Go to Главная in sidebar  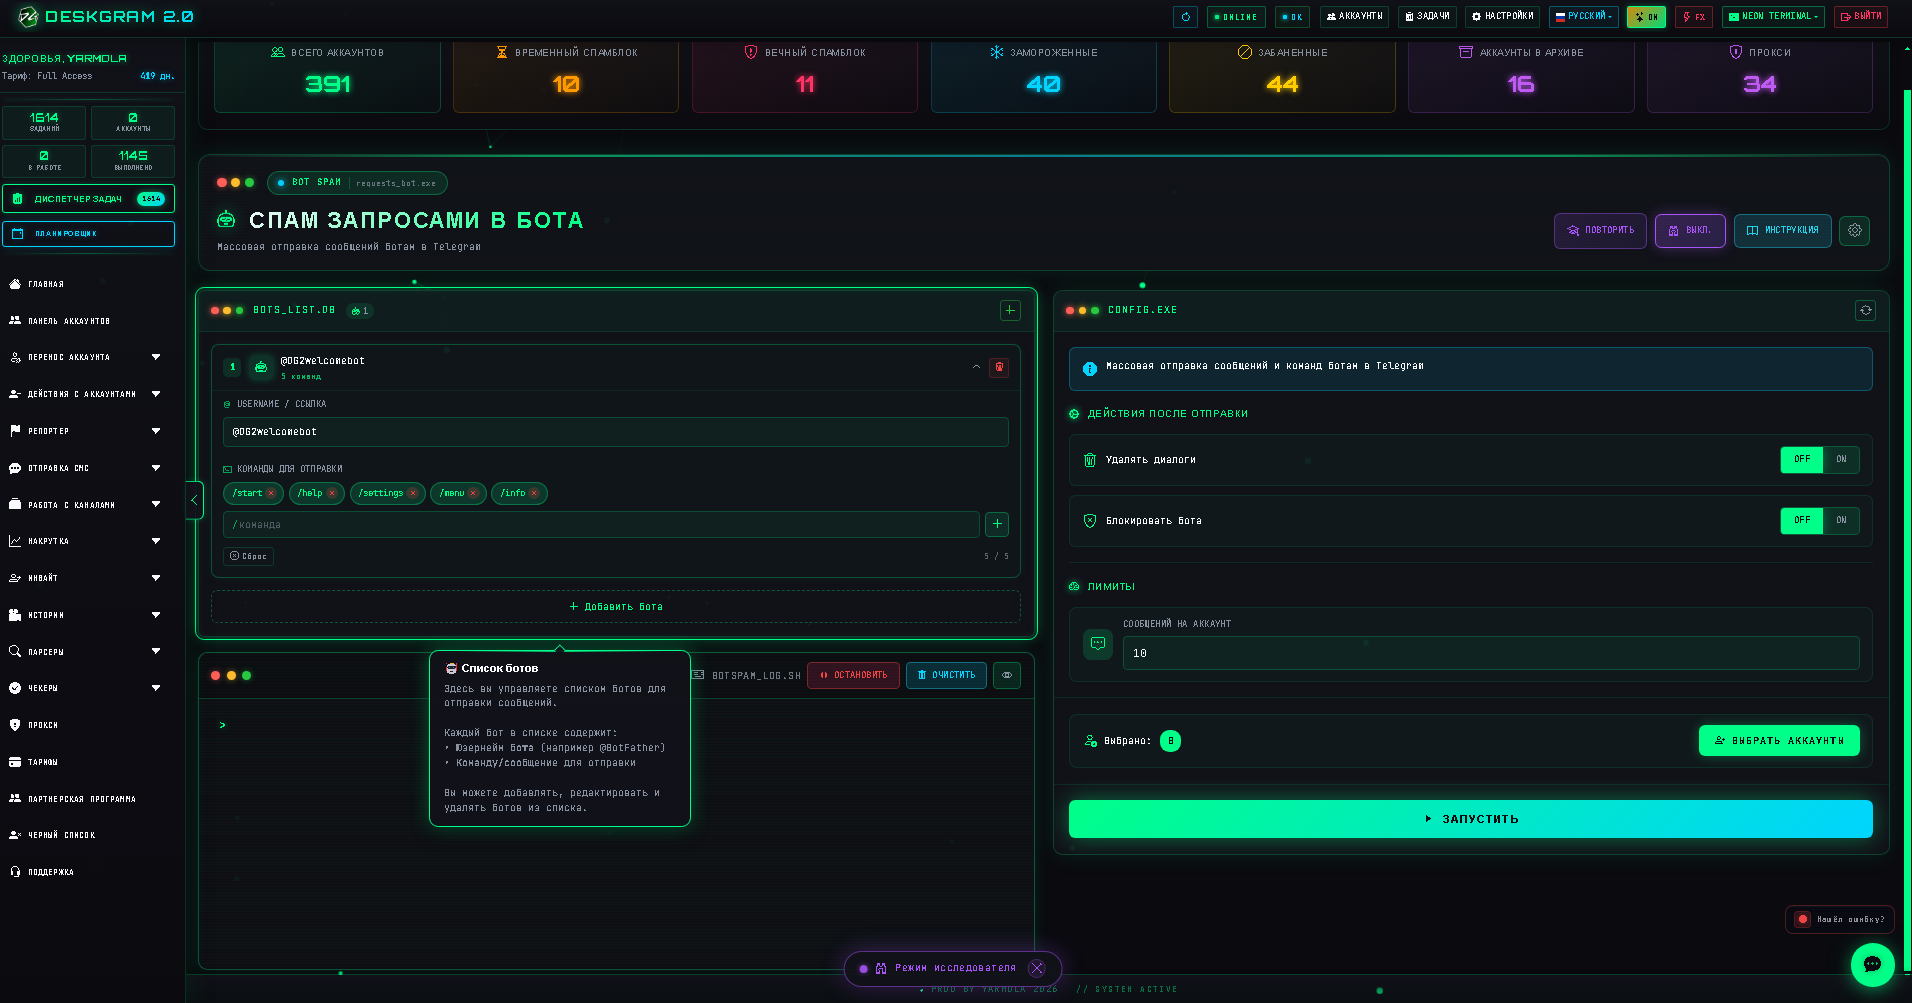click(x=46, y=284)
